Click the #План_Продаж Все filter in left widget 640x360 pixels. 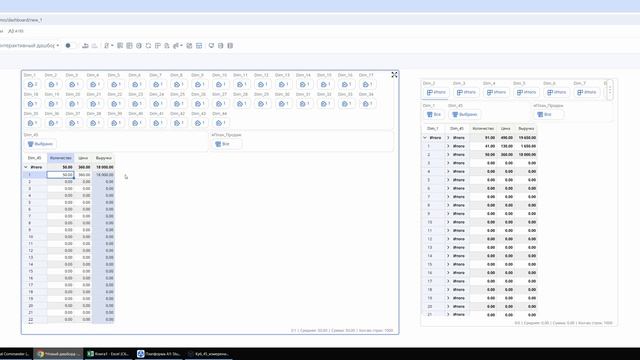click(x=226, y=144)
